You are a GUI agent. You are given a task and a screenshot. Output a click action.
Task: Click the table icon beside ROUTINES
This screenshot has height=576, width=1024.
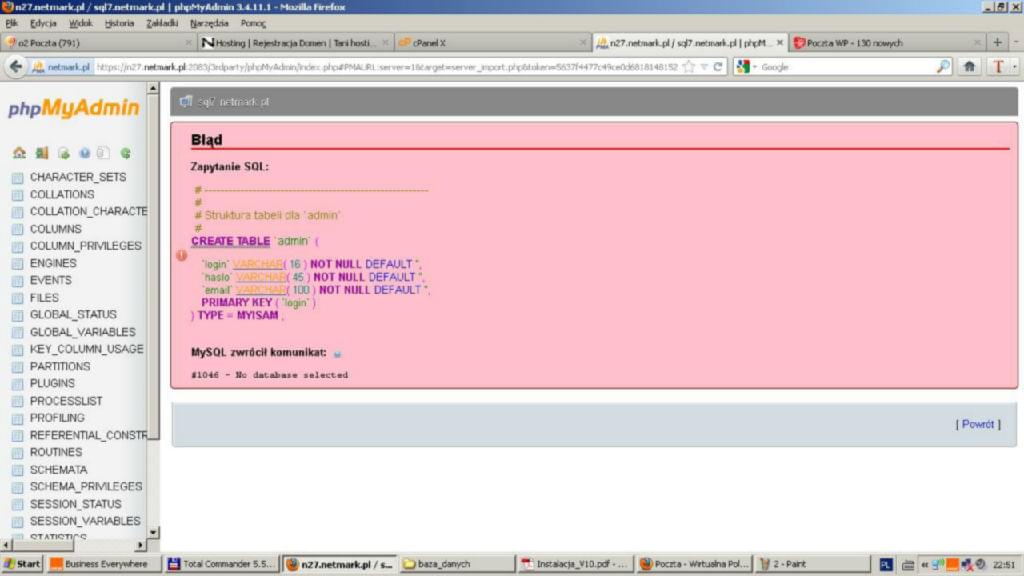[18, 453]
